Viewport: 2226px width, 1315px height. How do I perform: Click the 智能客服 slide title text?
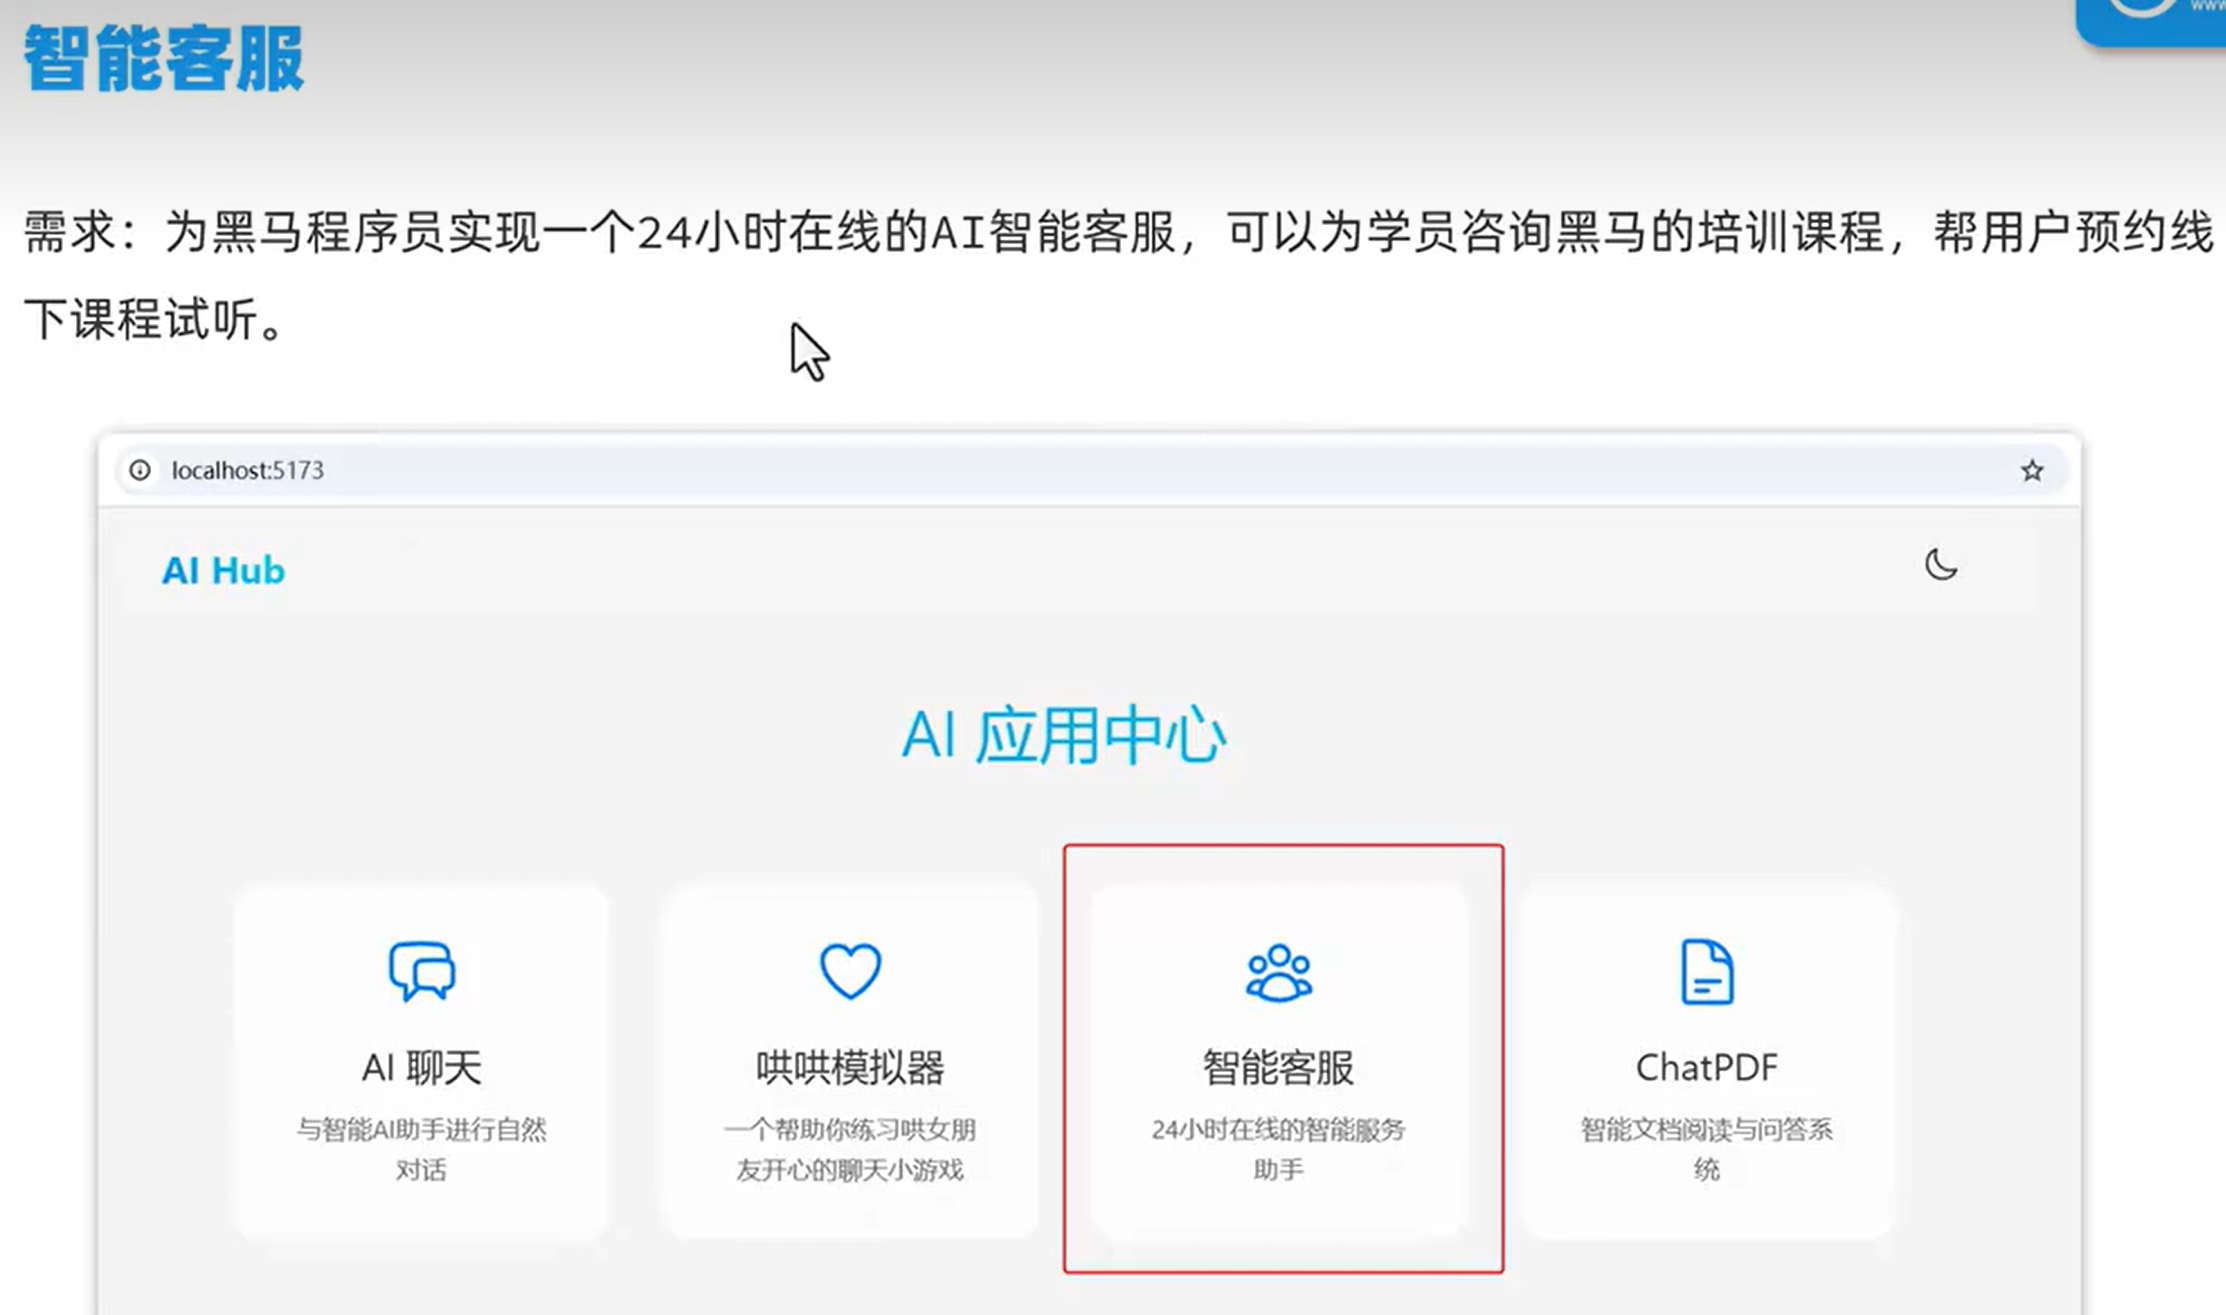click(x=163, y=58)
